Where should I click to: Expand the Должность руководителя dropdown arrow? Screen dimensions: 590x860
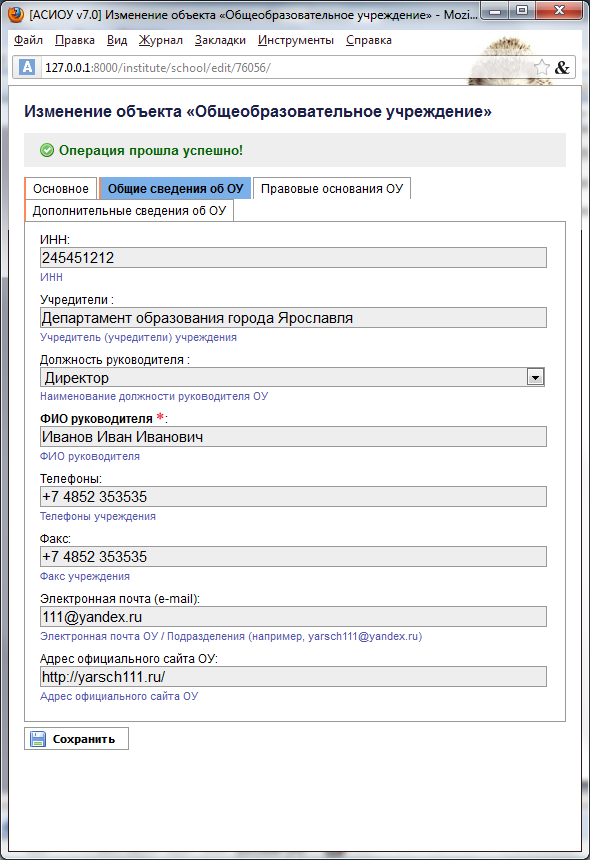[535, 377]
